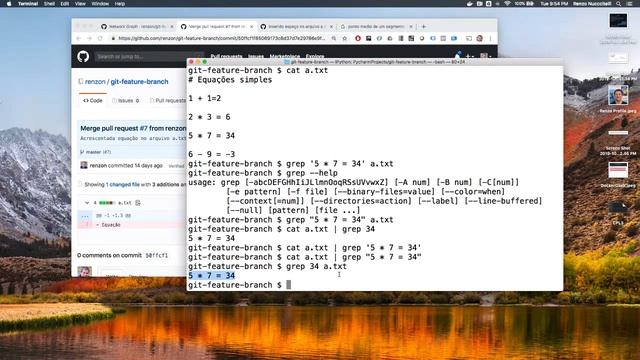Image resolution: width=640 pixels, height=360 pixels.
Task: Click the battery 100% indicator
Action: click(524, 4)
